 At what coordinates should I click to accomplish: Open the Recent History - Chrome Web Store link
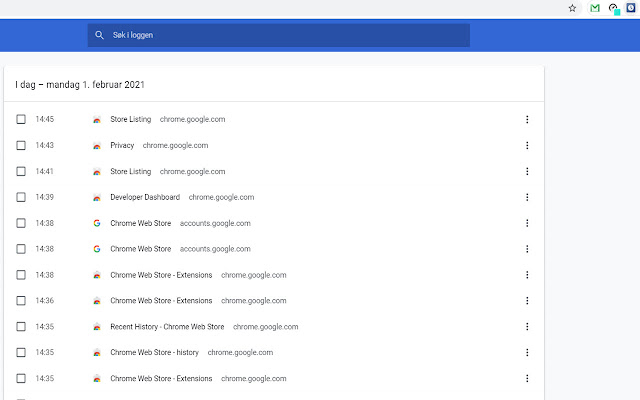(167, 327)
